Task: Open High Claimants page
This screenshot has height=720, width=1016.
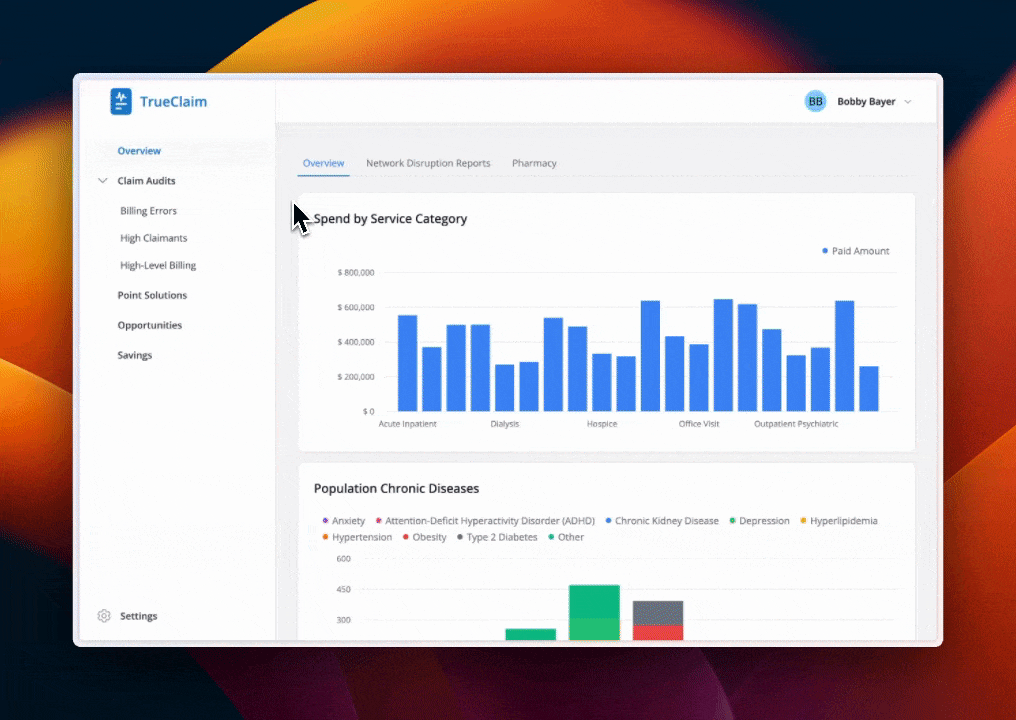Action: pos(153,238)
